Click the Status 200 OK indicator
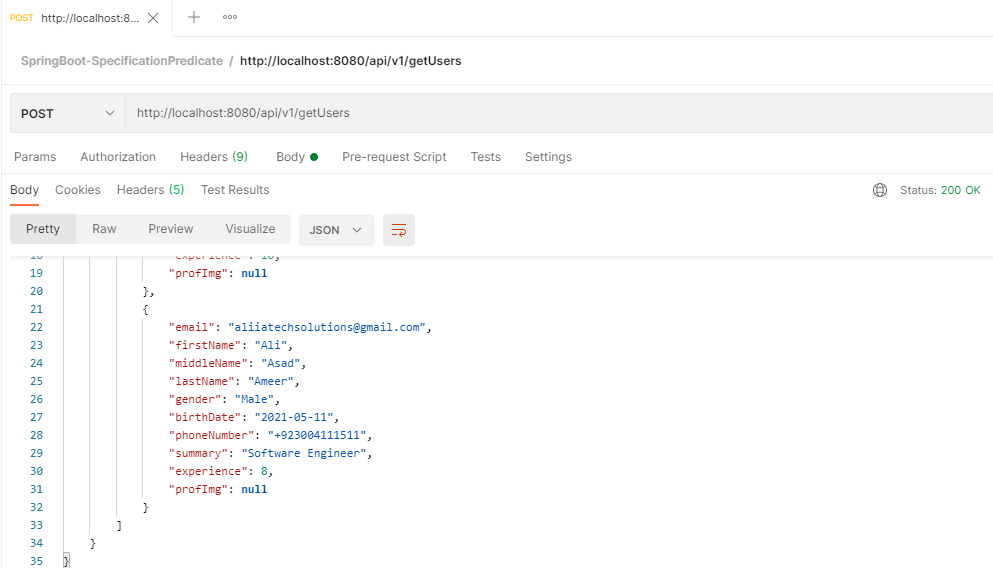 tap(940, 190)
